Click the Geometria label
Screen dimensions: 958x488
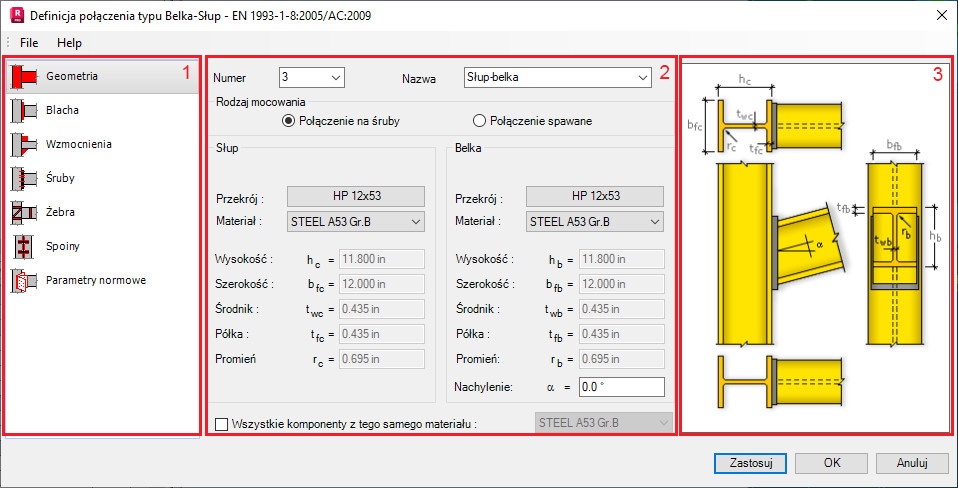click(x=72, y=76)
